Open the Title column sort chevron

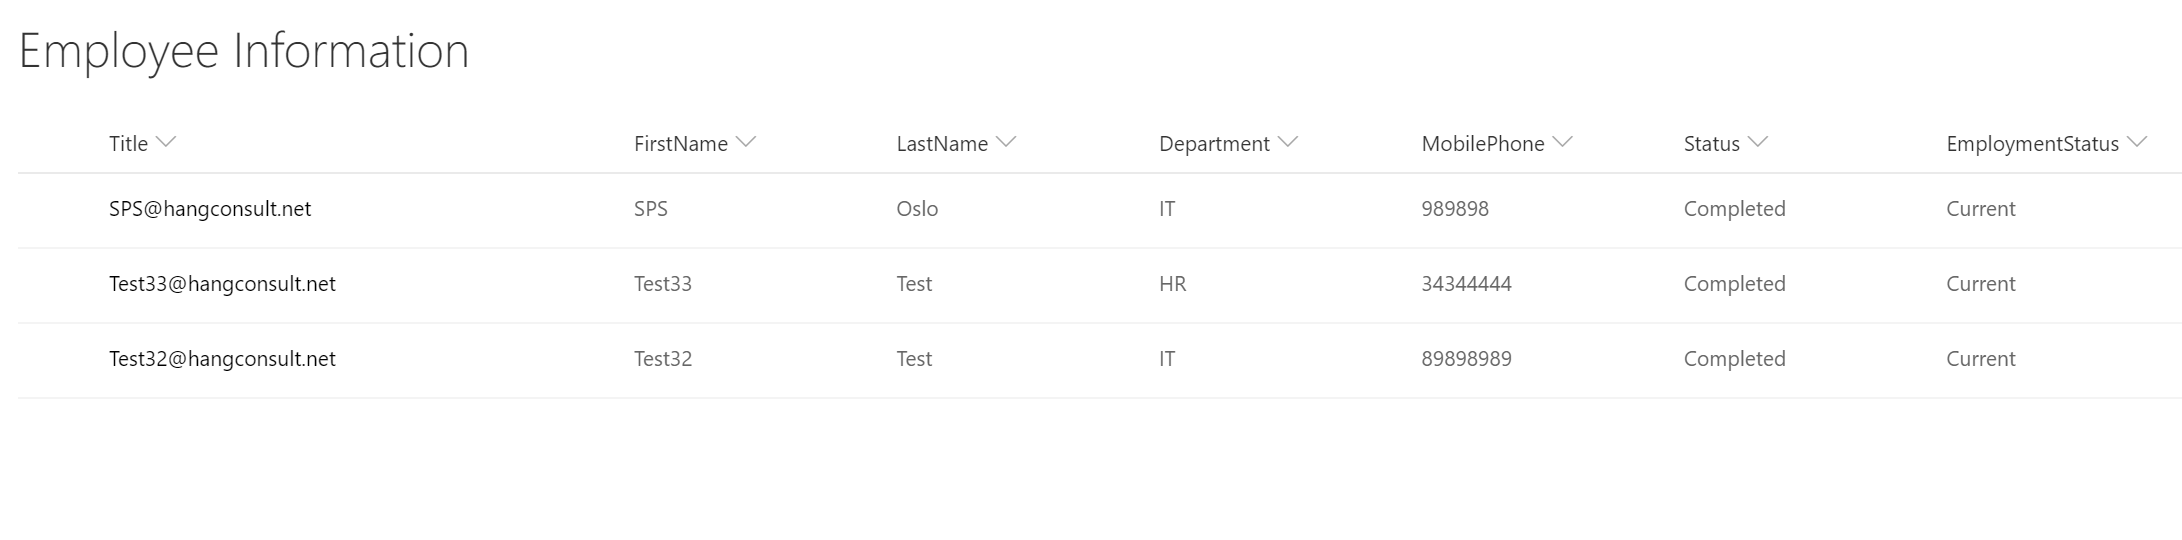pyautogui.click(x=166, y=142)
